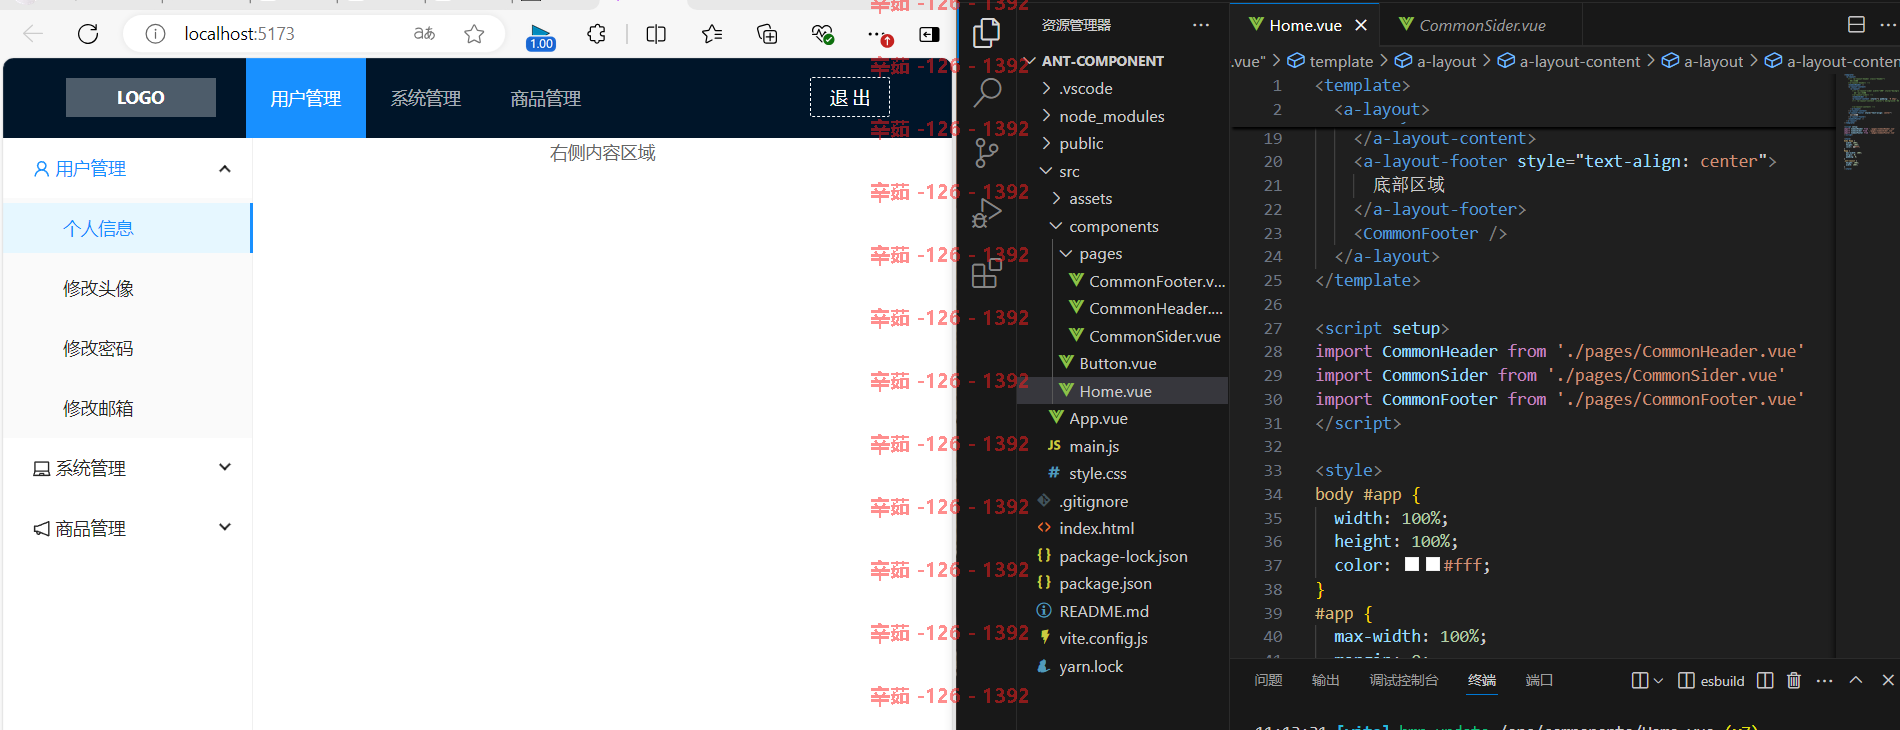Open 个人信息 menu item

(x=128, y=228)
